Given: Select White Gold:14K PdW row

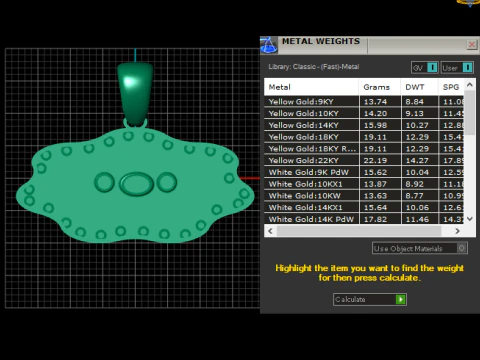Looking at the screenshot, I should 364,219.
